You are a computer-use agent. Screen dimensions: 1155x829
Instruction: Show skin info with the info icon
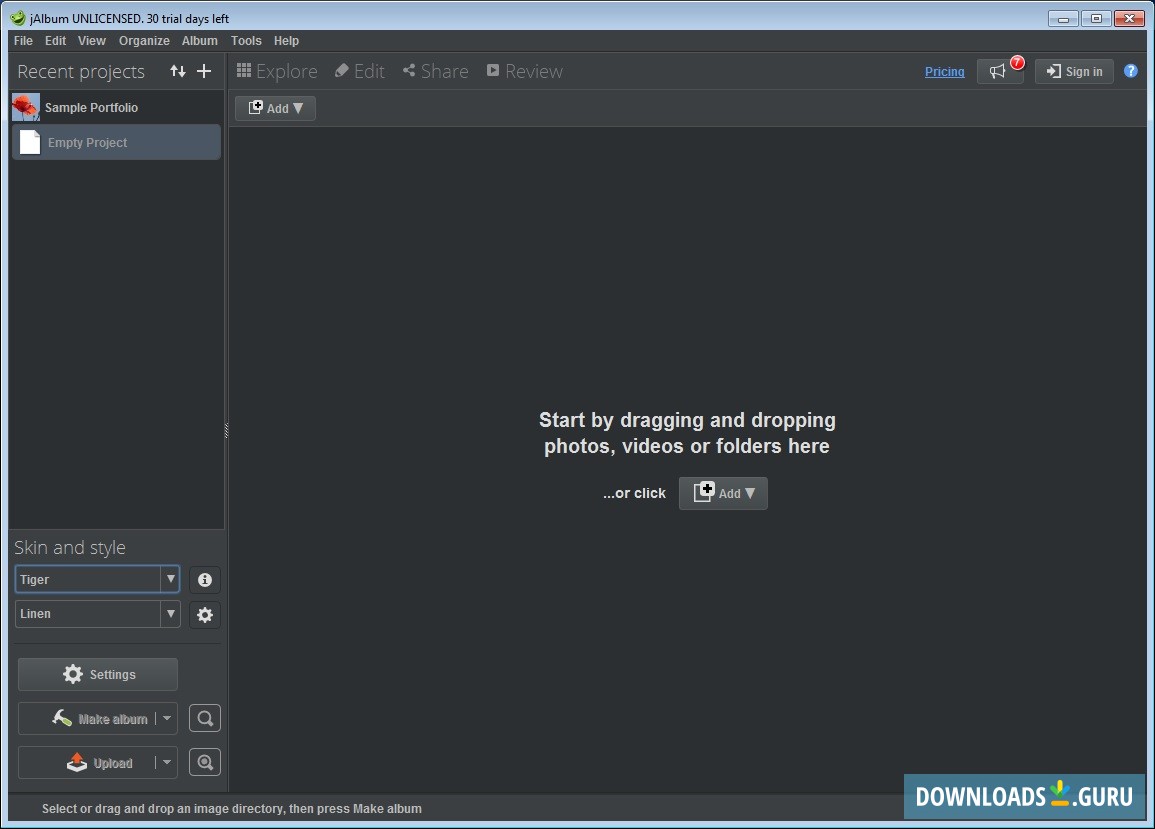coord(205,580)
